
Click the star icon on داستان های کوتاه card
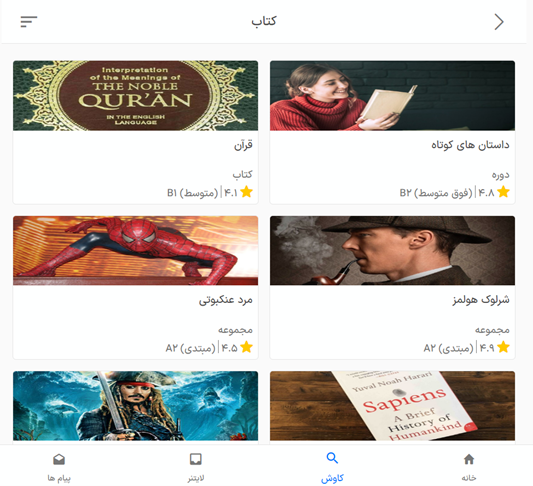click(503, 192)
